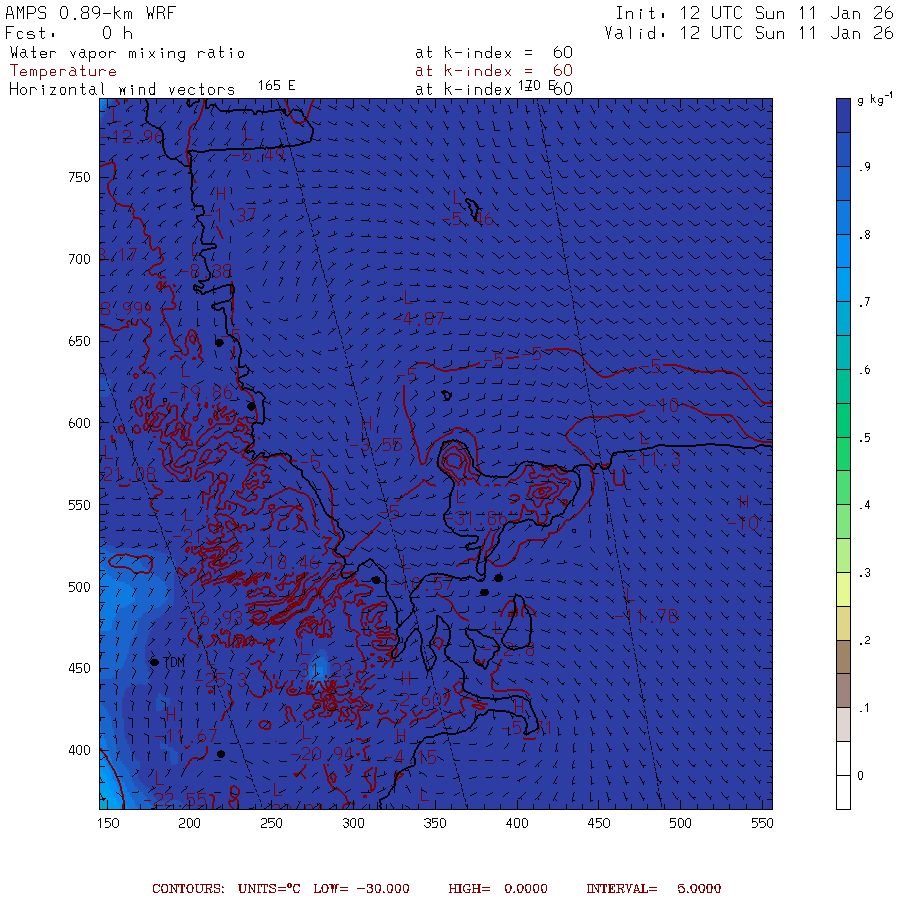Click the '.4' color scale value

864,505
